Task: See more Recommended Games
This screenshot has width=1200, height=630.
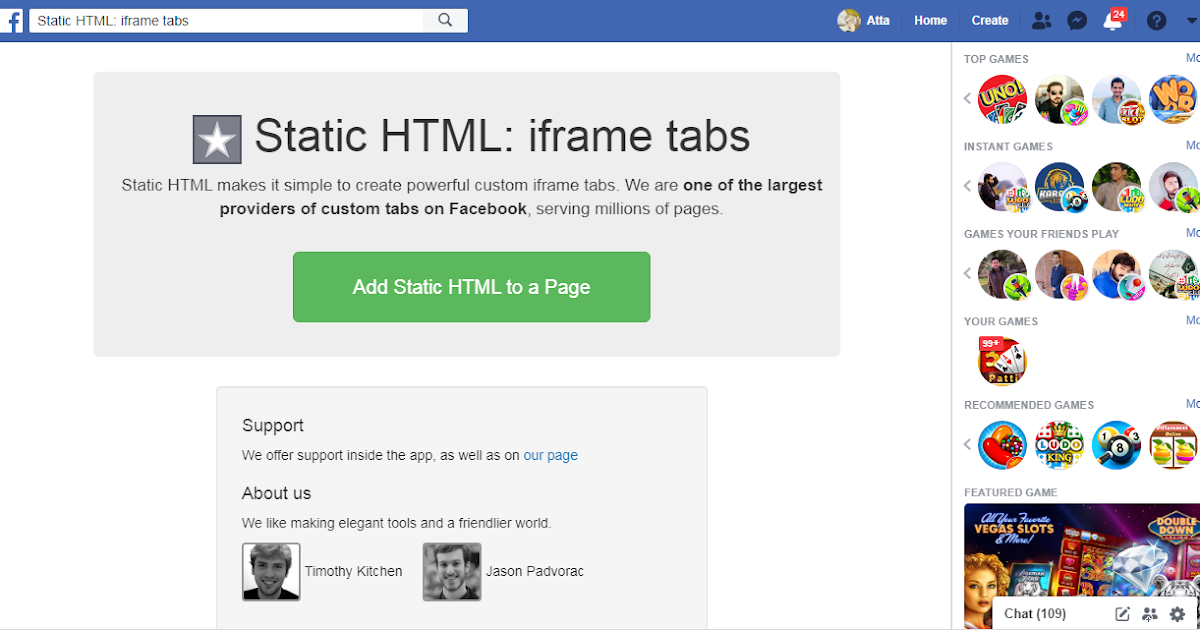Action: (1193, 404)
